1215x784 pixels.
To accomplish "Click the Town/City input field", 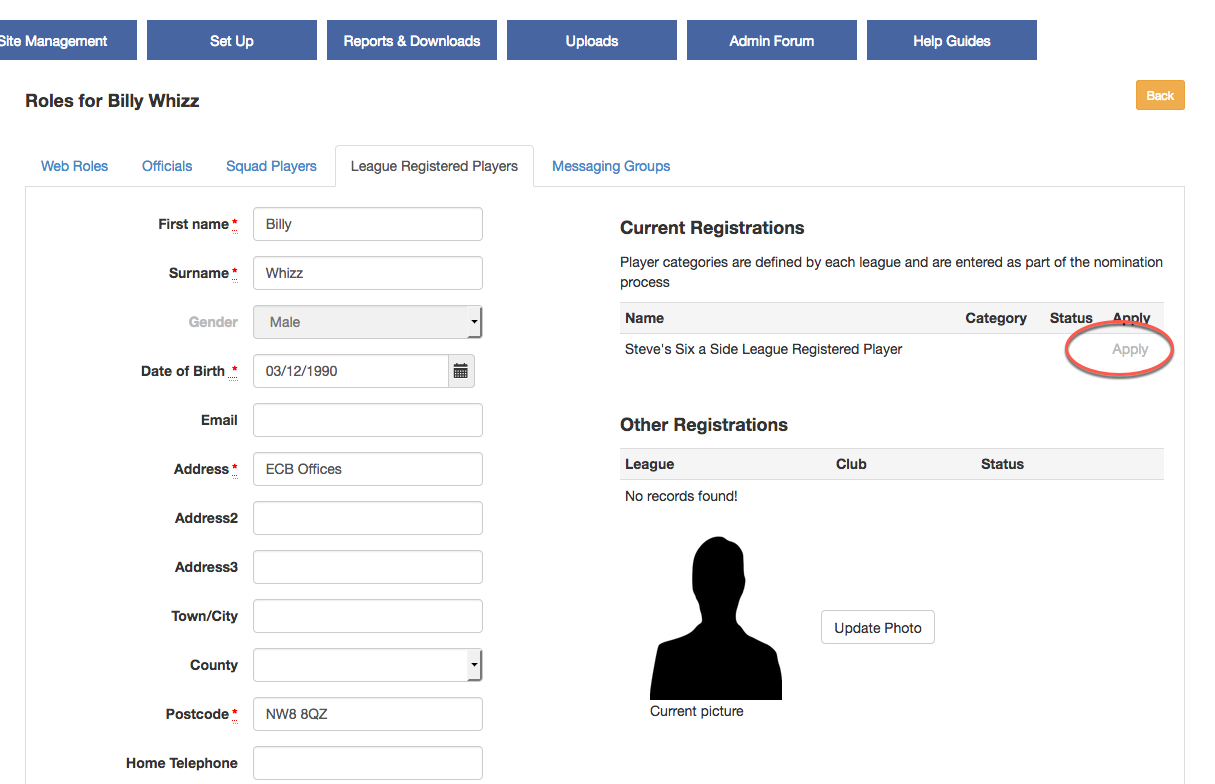I will [x=368, y=616].
